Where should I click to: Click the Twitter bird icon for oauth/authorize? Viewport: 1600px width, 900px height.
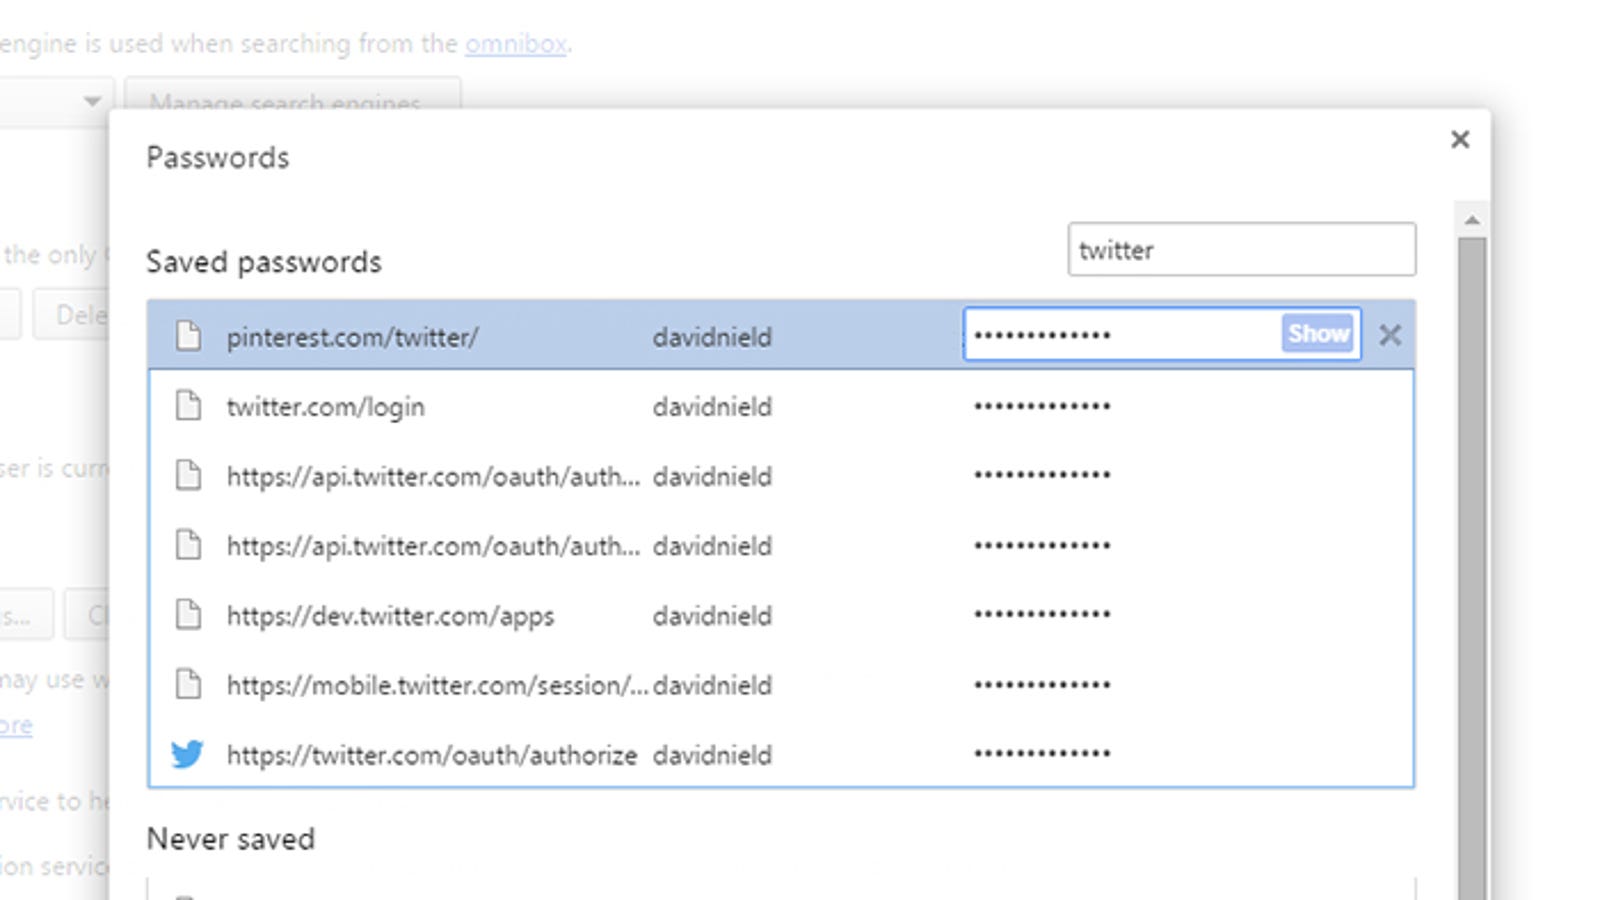187,754
